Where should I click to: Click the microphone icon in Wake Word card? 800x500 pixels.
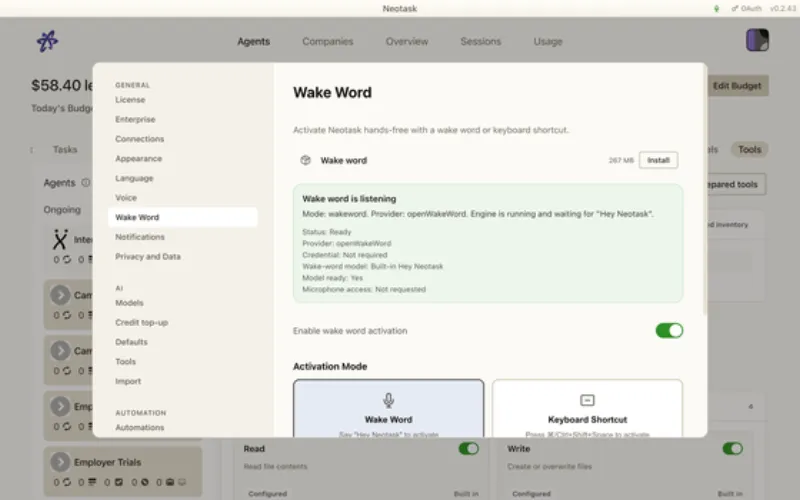[x=388, y=401]
